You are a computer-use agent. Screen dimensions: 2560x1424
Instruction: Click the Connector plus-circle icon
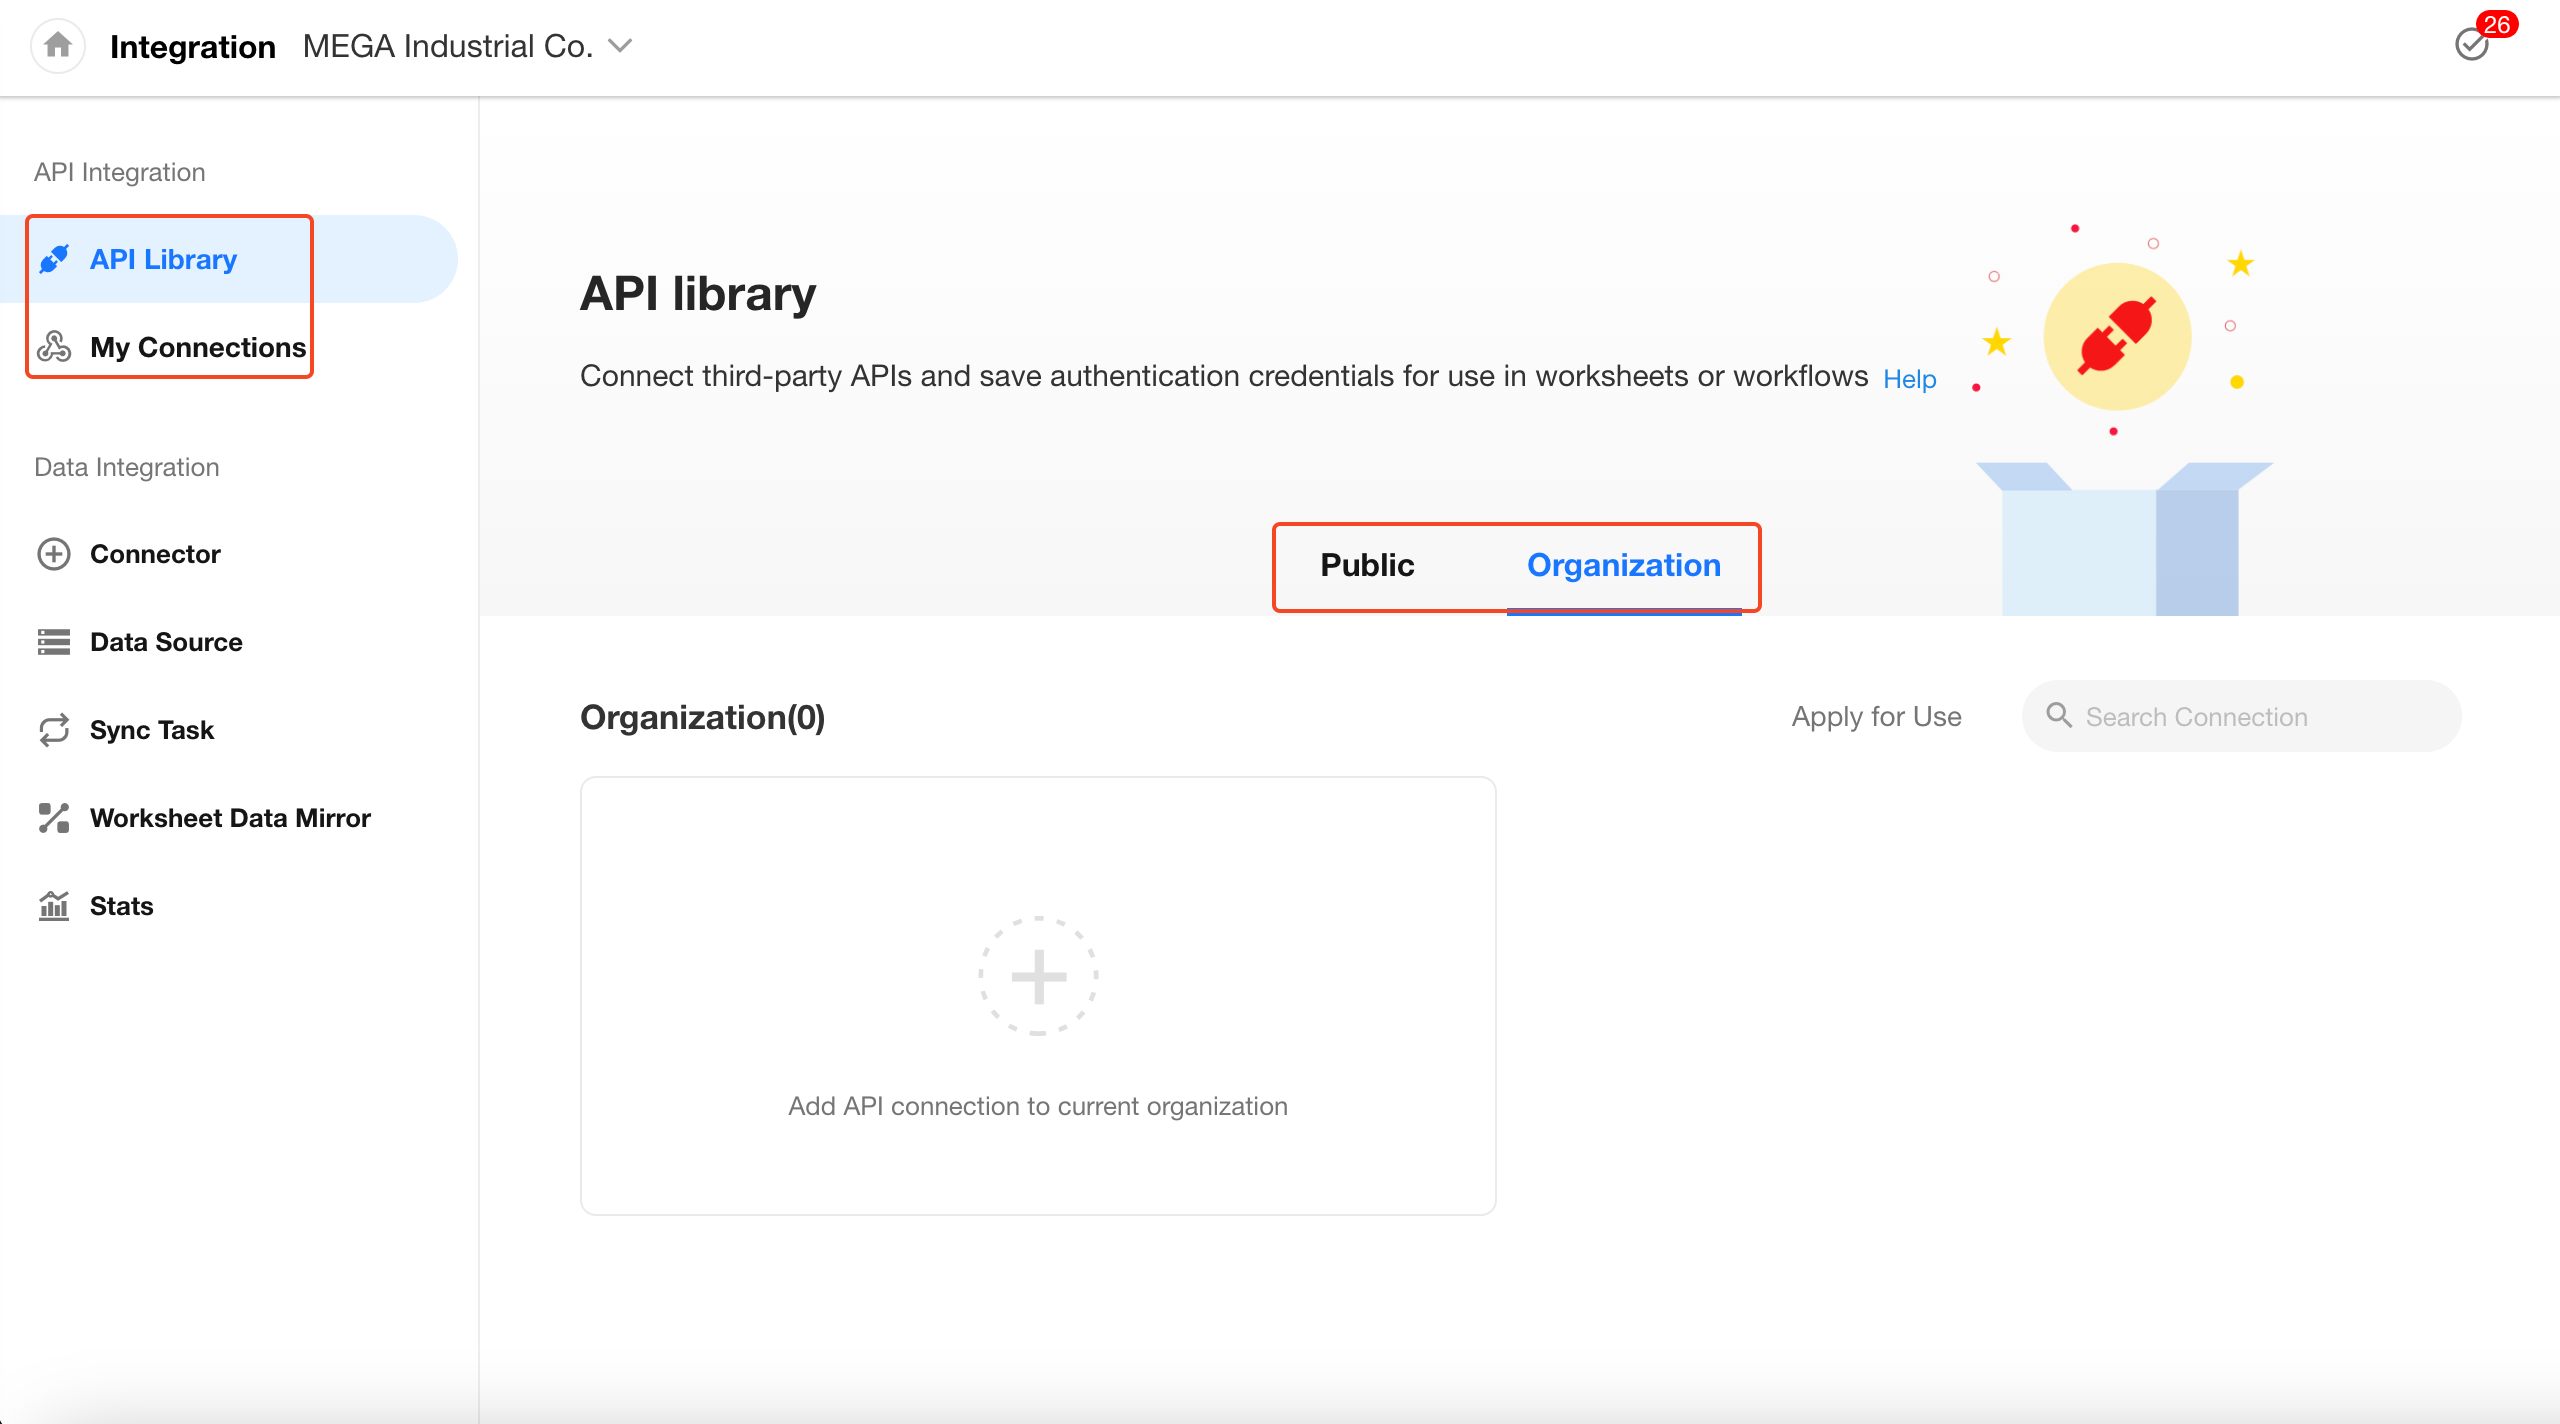pos(54,554)
